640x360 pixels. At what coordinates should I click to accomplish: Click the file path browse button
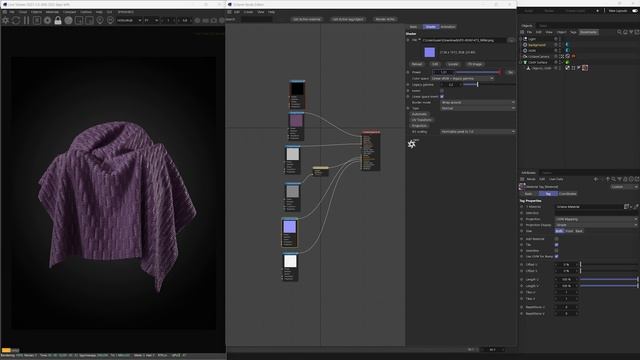511,40
